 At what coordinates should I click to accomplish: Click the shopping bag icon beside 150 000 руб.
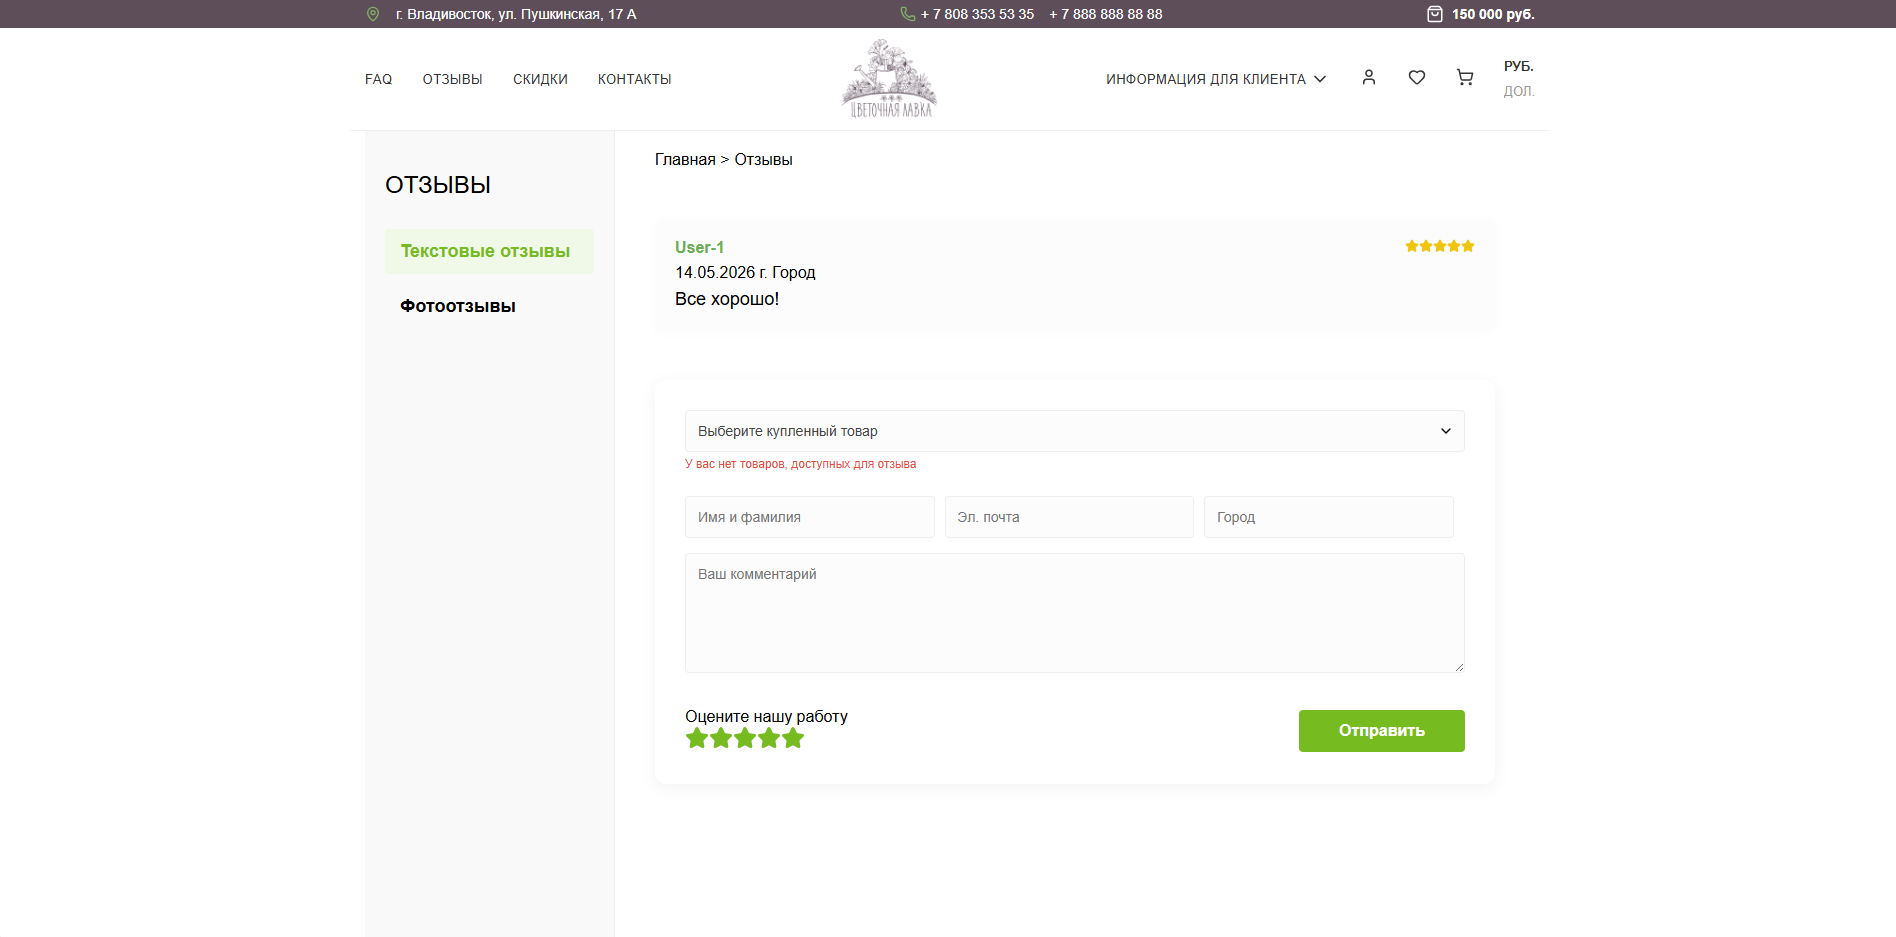pyautogui.click(x=1435, y=14)
